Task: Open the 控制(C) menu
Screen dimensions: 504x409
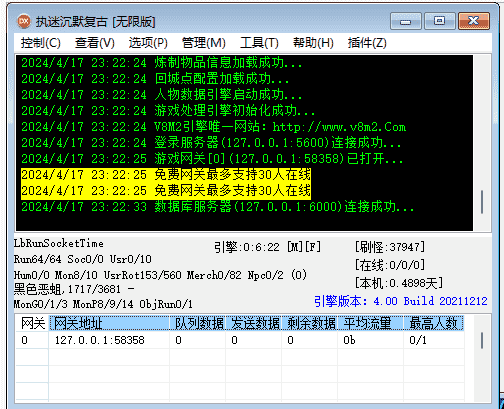Action: click(x=41, y=43)
